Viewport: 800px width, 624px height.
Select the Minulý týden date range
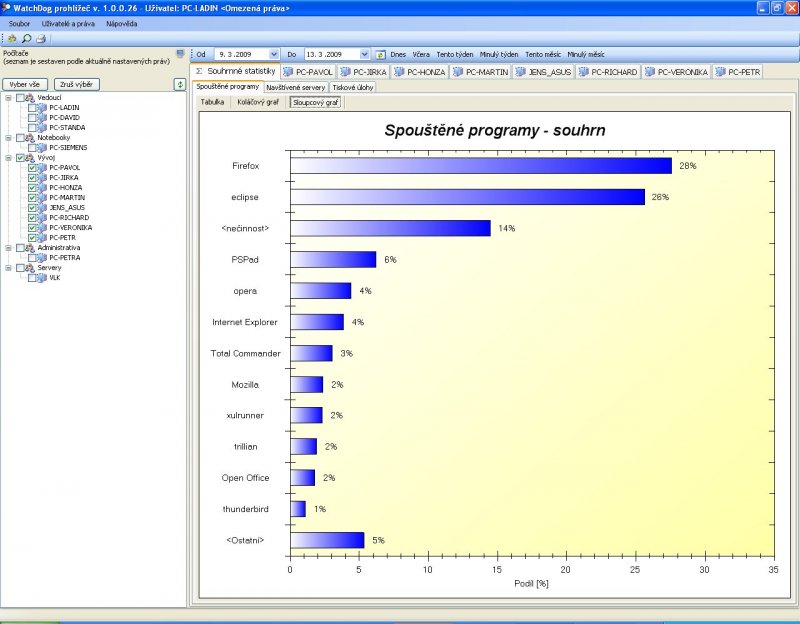click(499, 55)
